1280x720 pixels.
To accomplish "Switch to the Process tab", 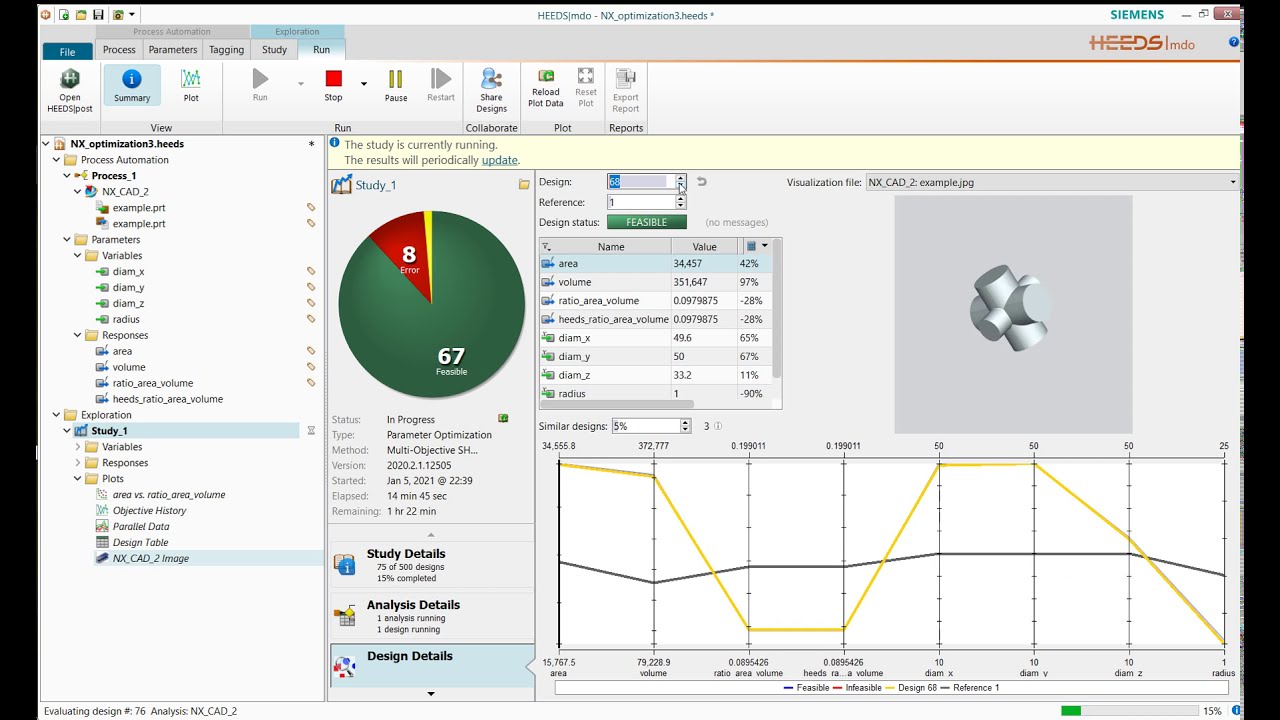I will click(x=119, y=50).
